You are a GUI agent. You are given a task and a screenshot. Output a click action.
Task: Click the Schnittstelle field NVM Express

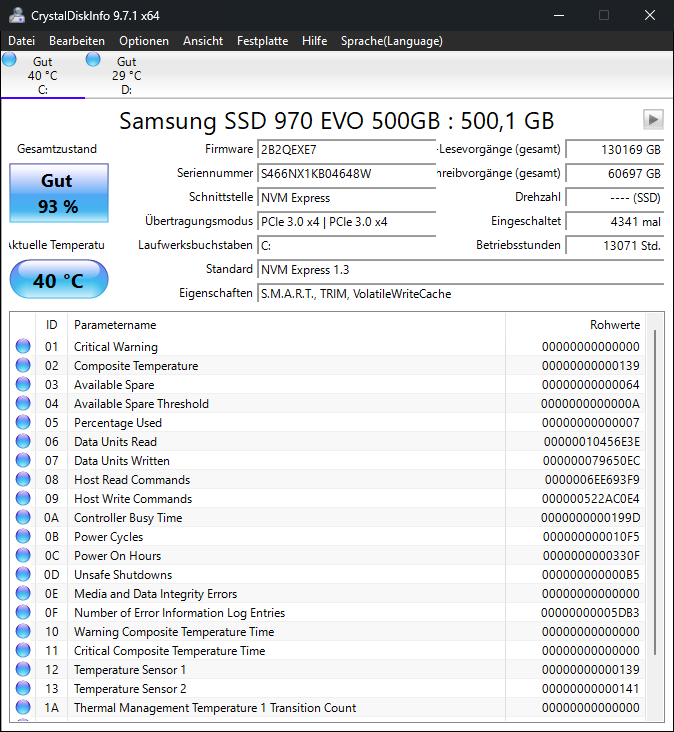click(346, 198)
